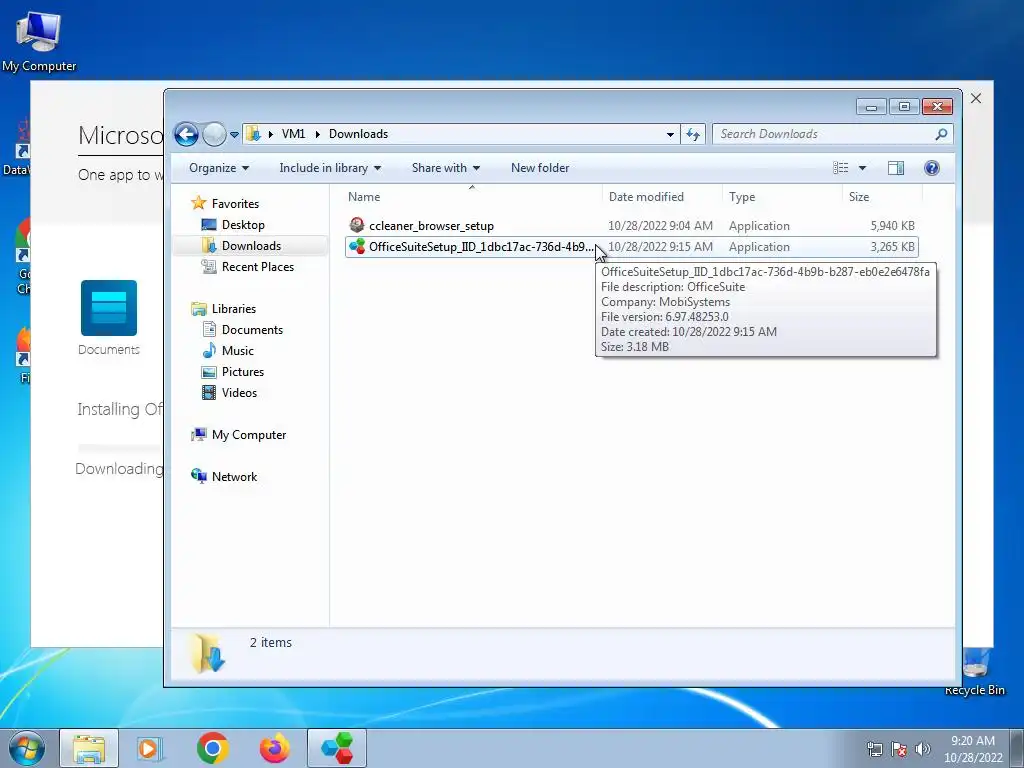Select Favorites in the navigation pane
The height and width of the screenshot is (768, 1024).
(235, 204)
